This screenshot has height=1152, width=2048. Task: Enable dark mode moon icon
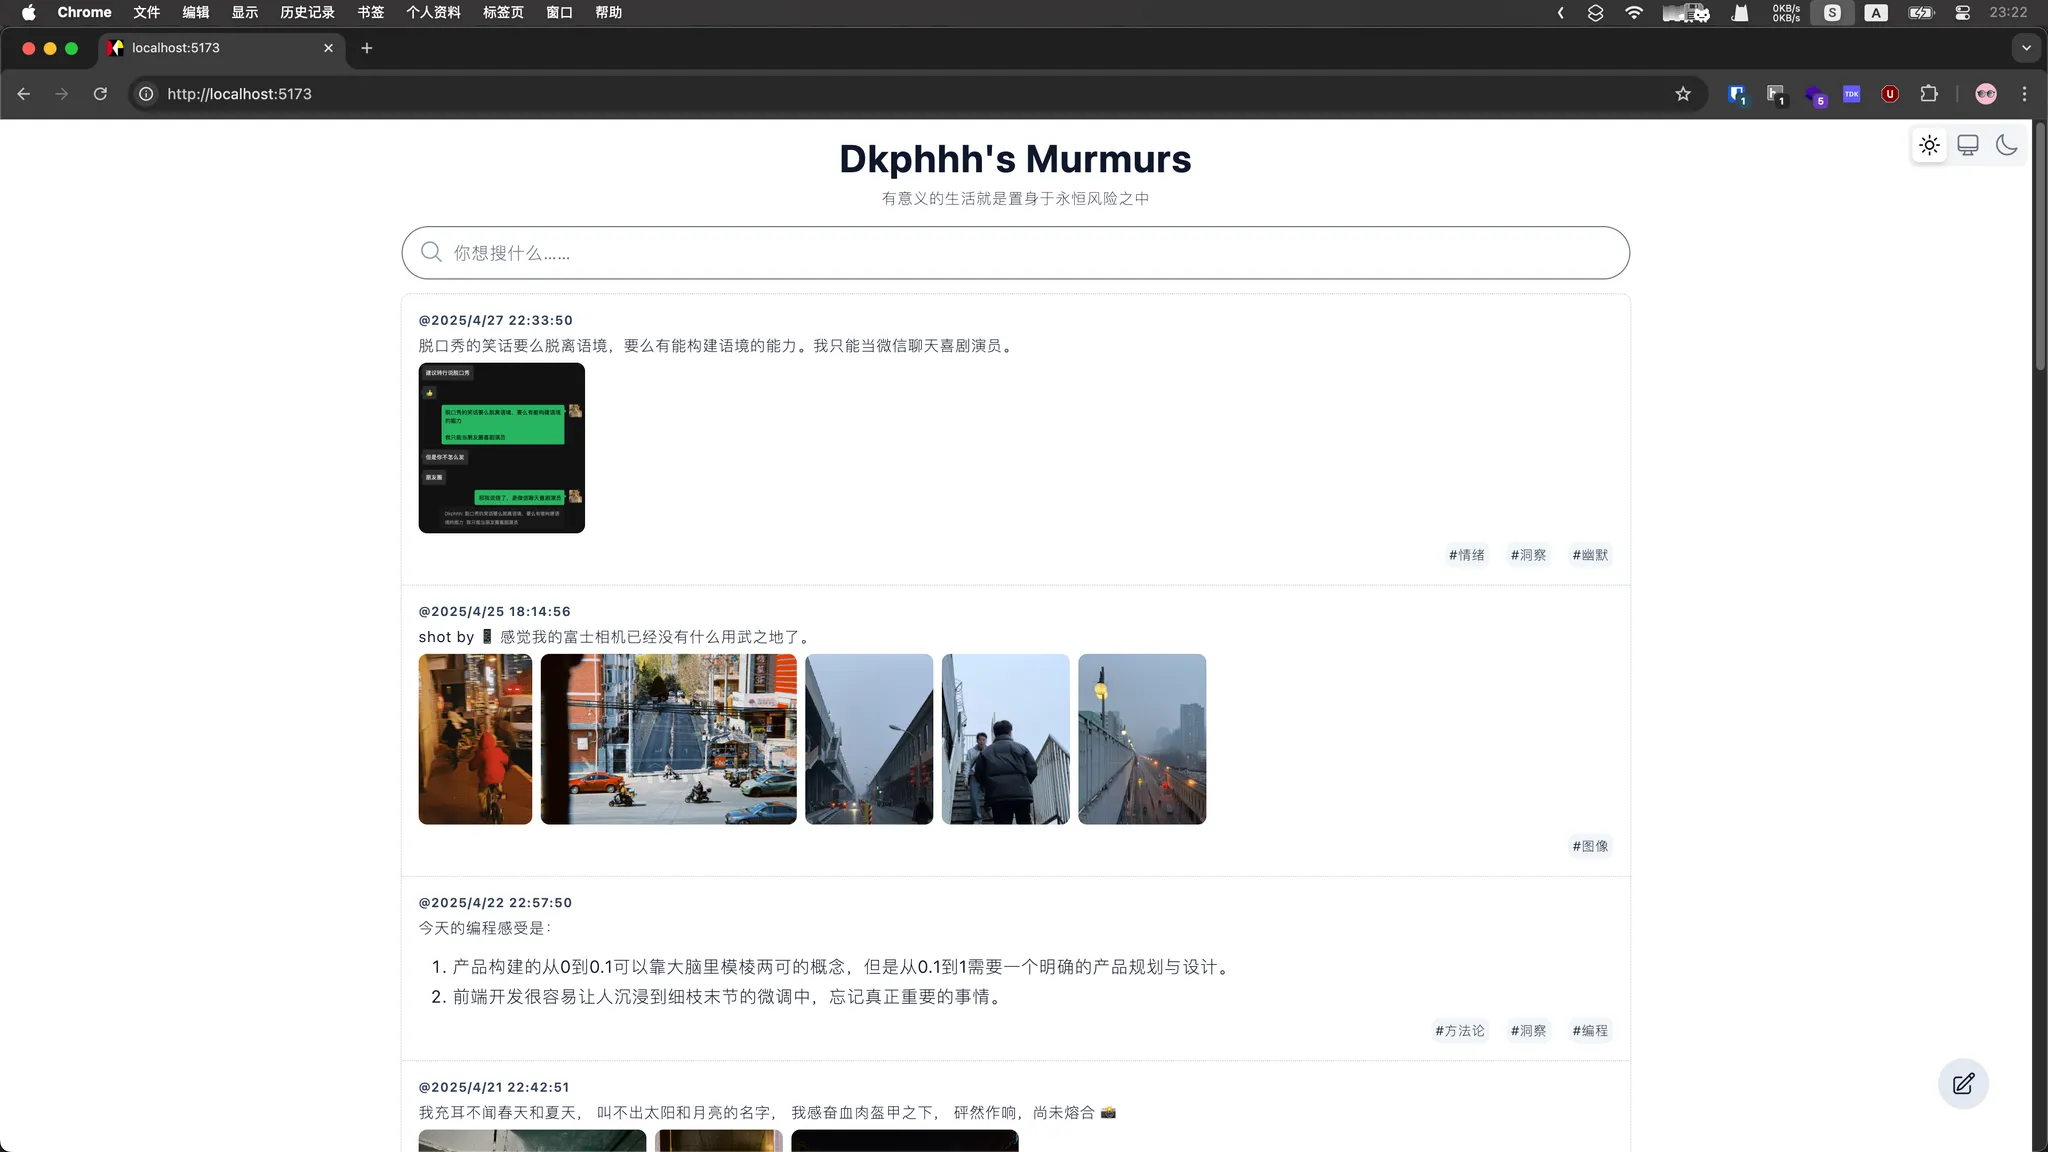tap(2006, 145)
